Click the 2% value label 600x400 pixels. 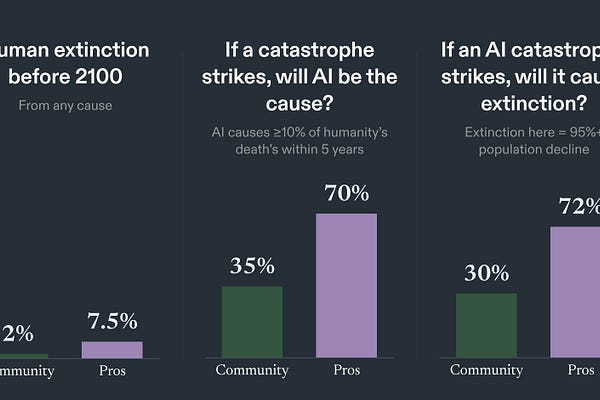(x=18, y=334)
